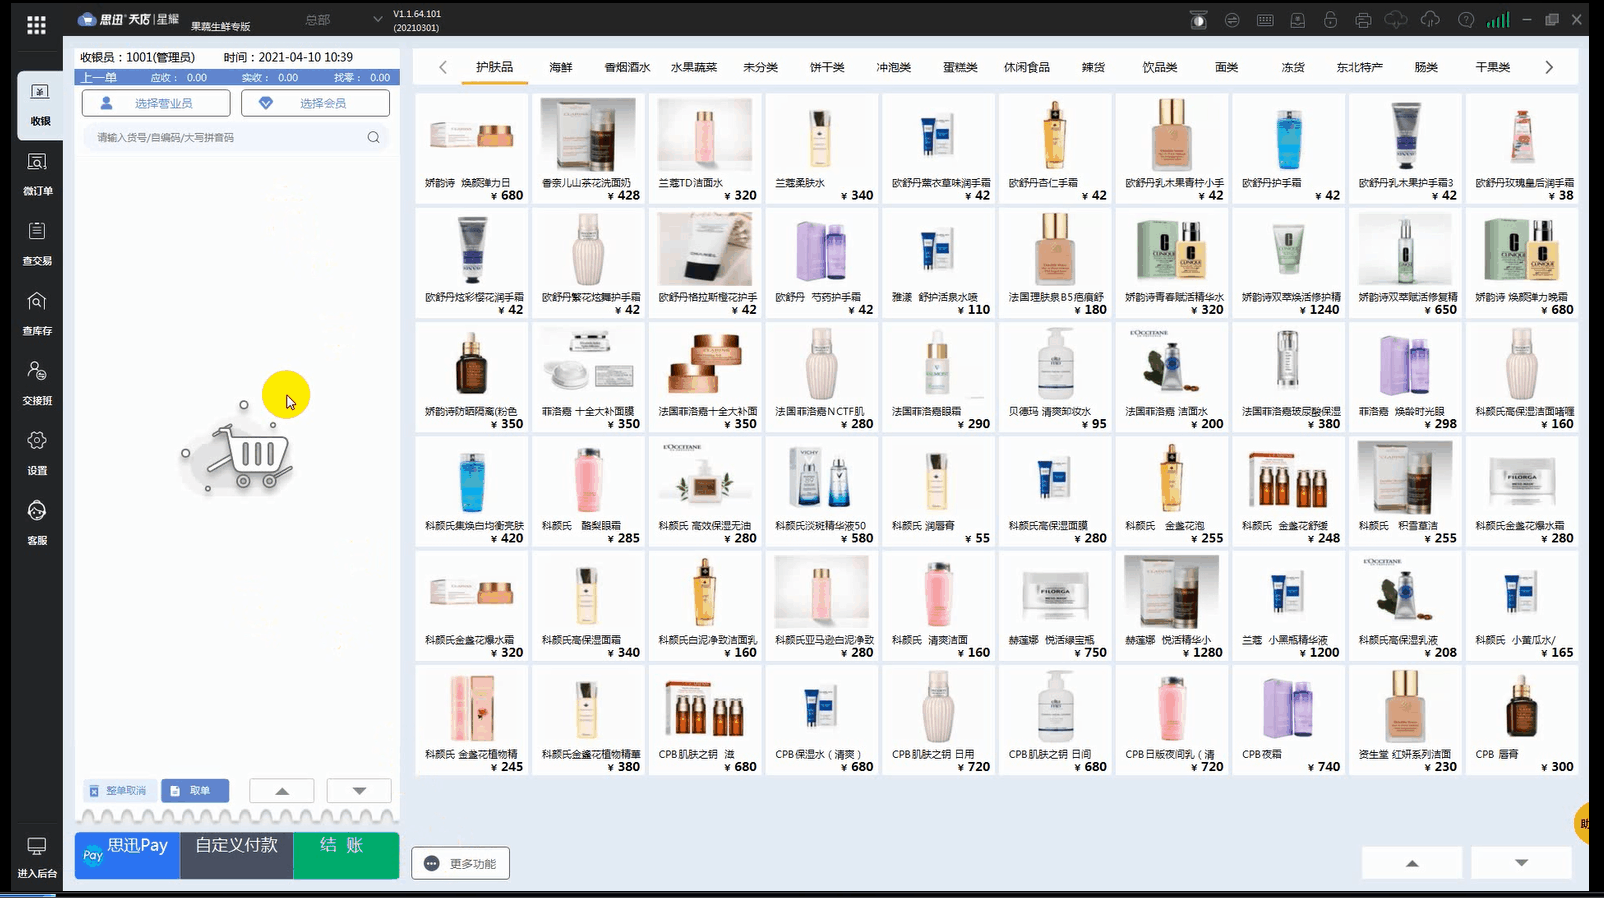Switch to the 东北特产 category tab
Screen dimensions: 1604x898
1359,67
